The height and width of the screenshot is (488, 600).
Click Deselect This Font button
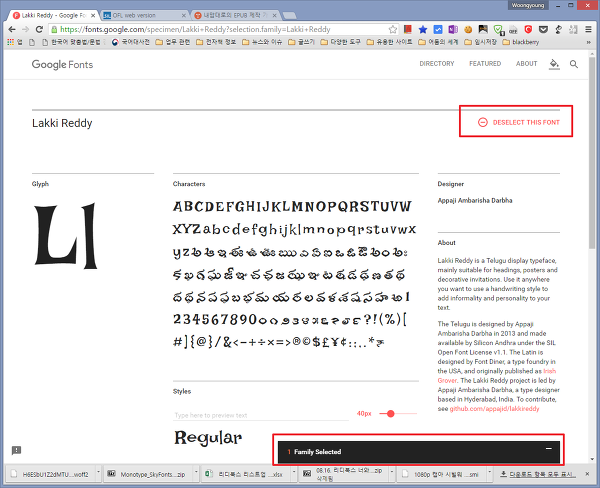[518, 122]
